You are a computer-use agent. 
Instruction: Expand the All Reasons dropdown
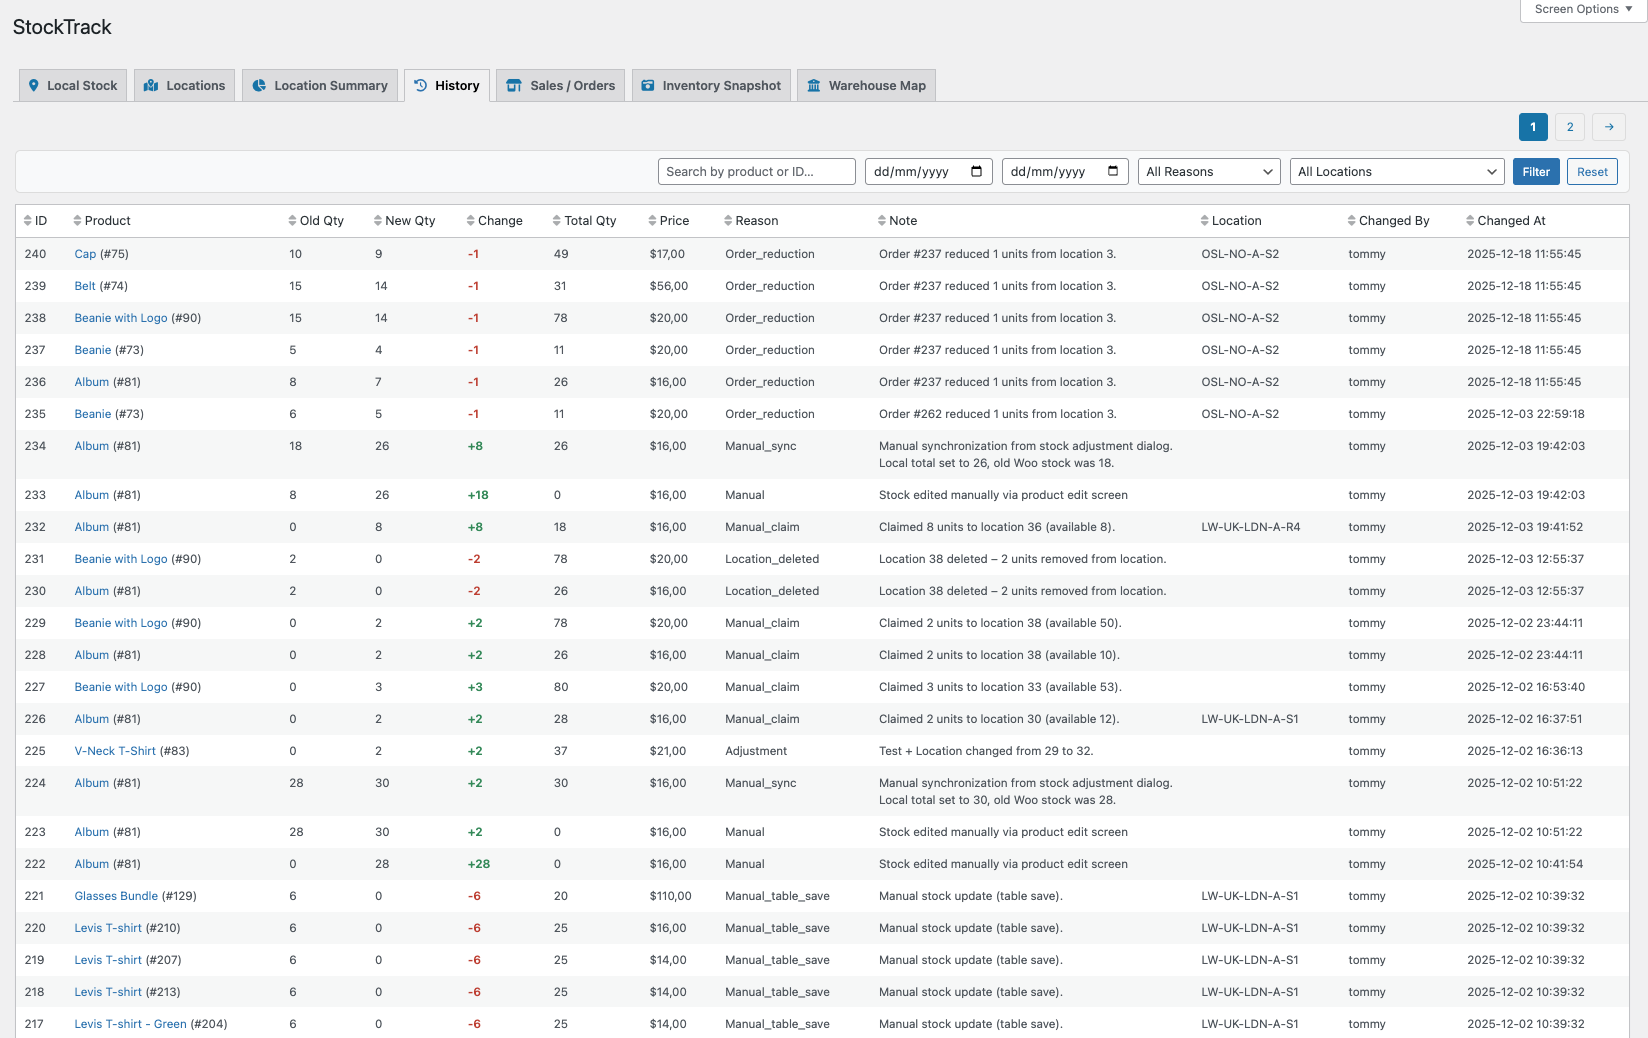[x=1209, y=172]
